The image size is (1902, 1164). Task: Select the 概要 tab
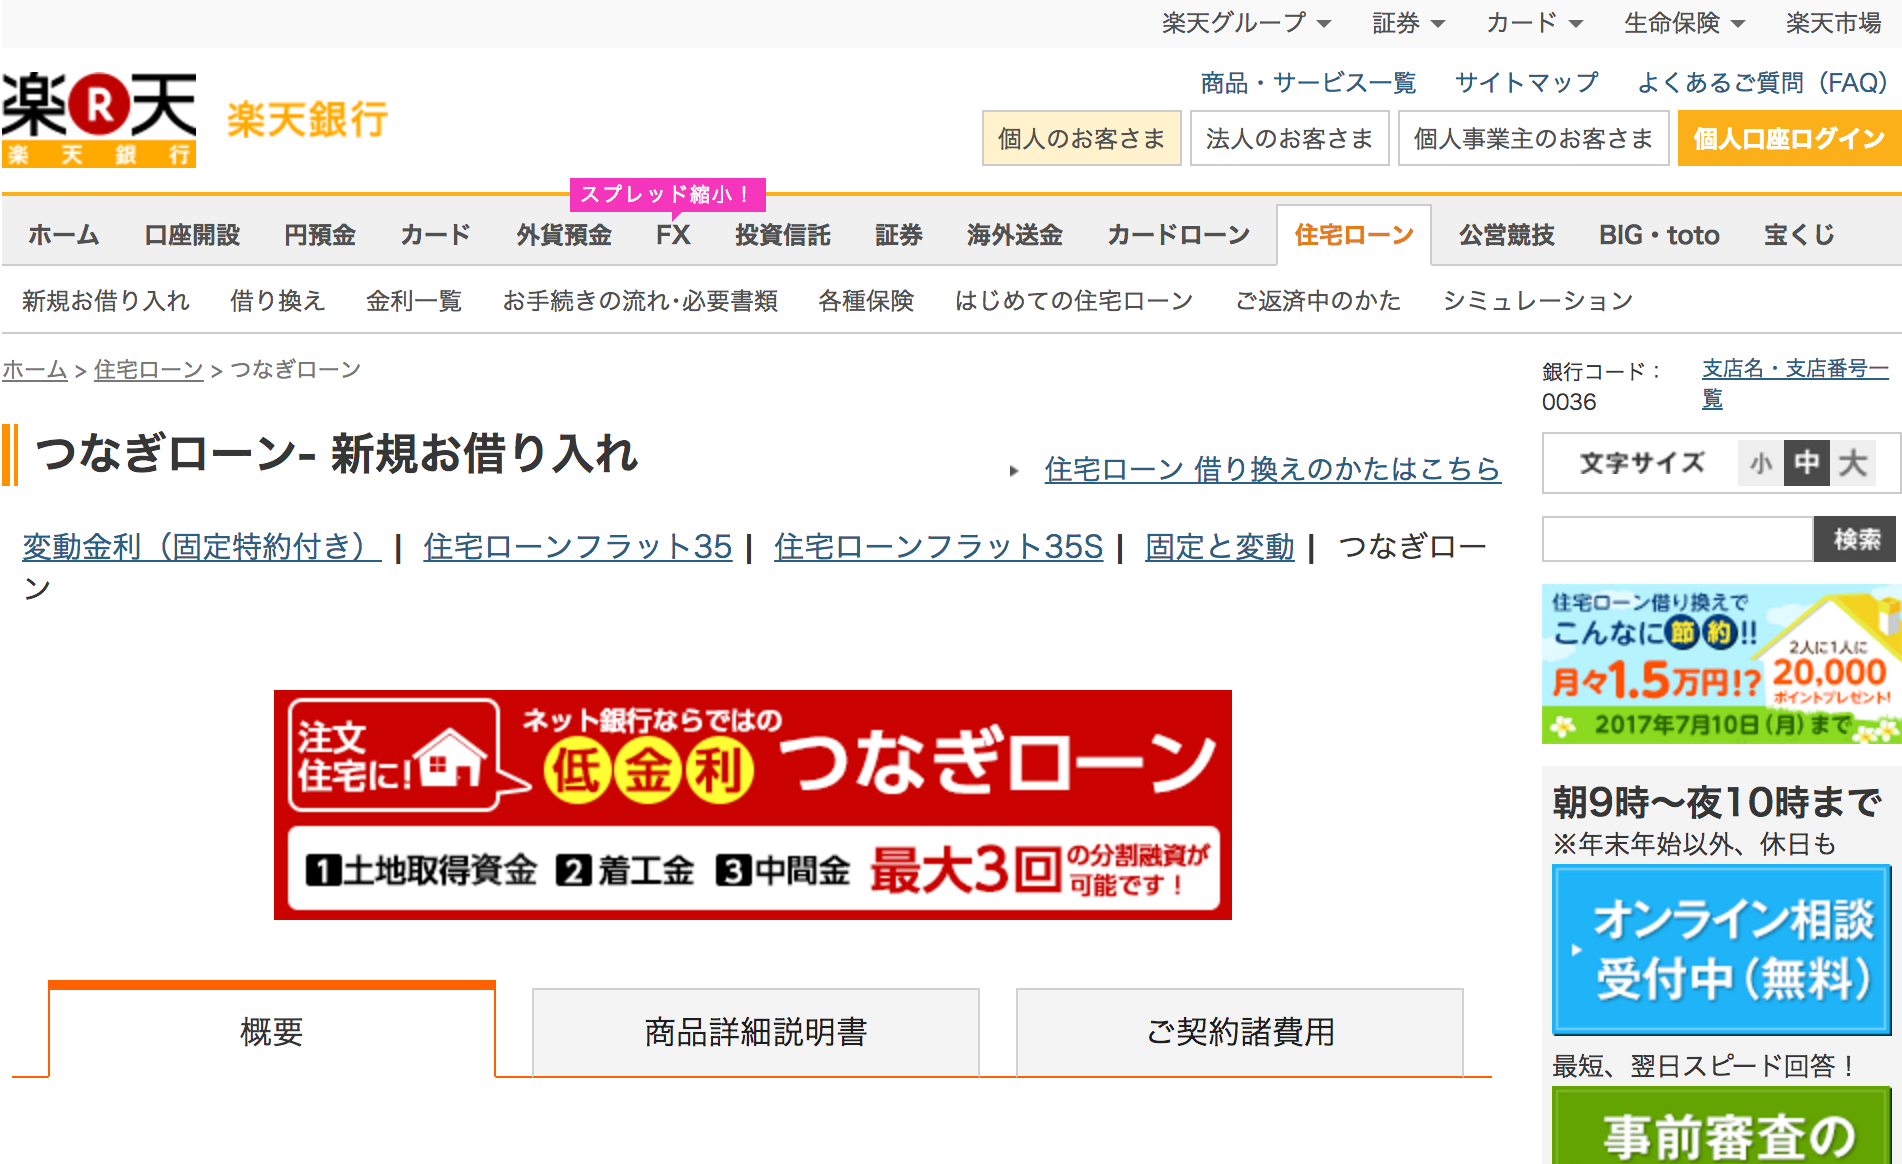point(272,1031)
